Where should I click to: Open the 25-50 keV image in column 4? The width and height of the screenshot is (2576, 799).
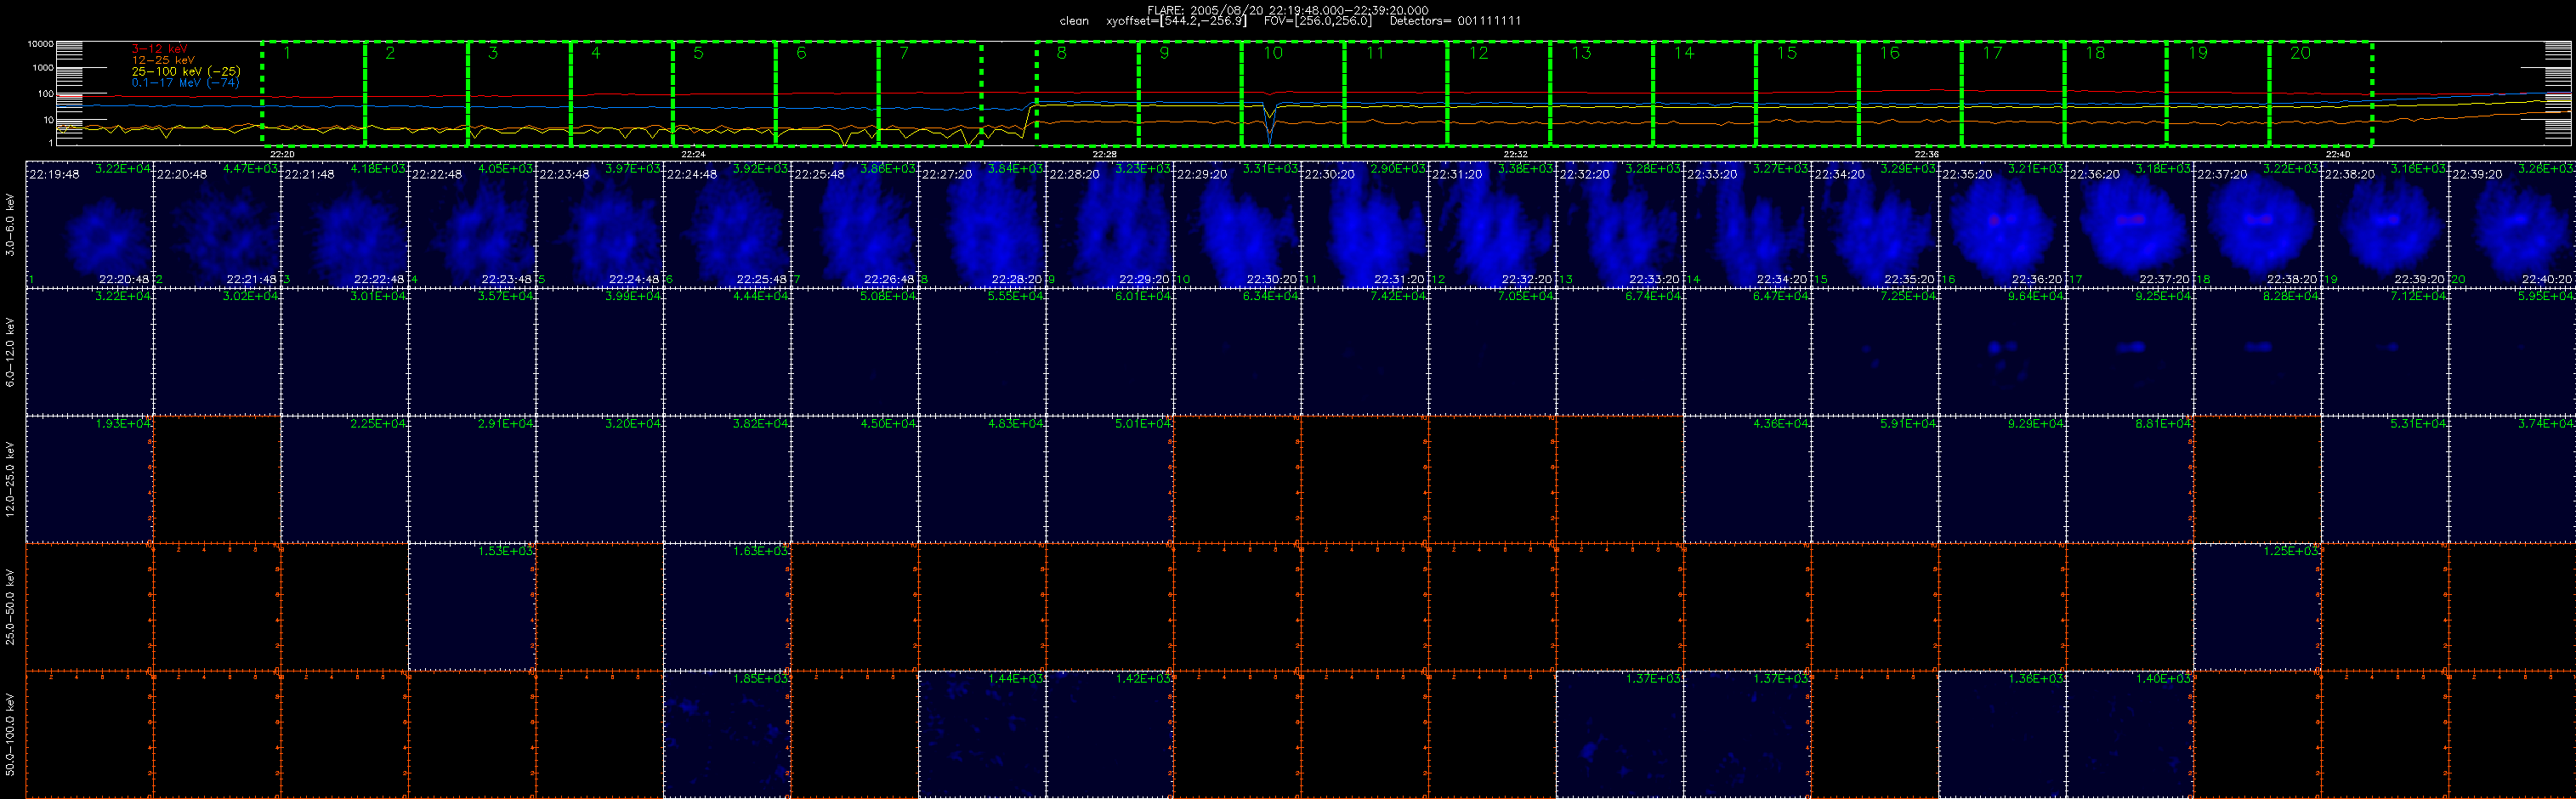tap(472, 607)
